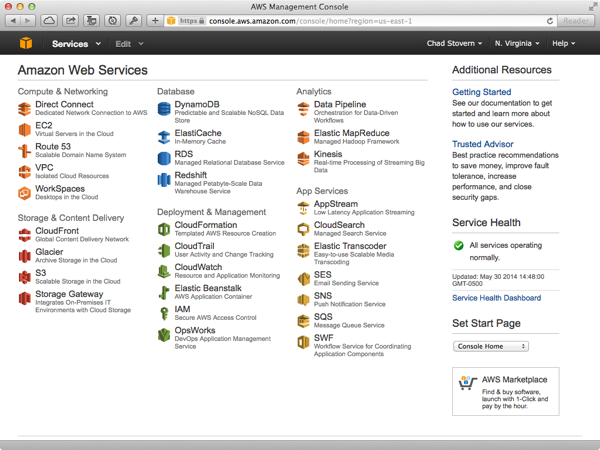Click the CloudSearch icon
Image resolution: width=600 pixels, height=450 pixels.
pyautogui.click(x=303, y=229)
